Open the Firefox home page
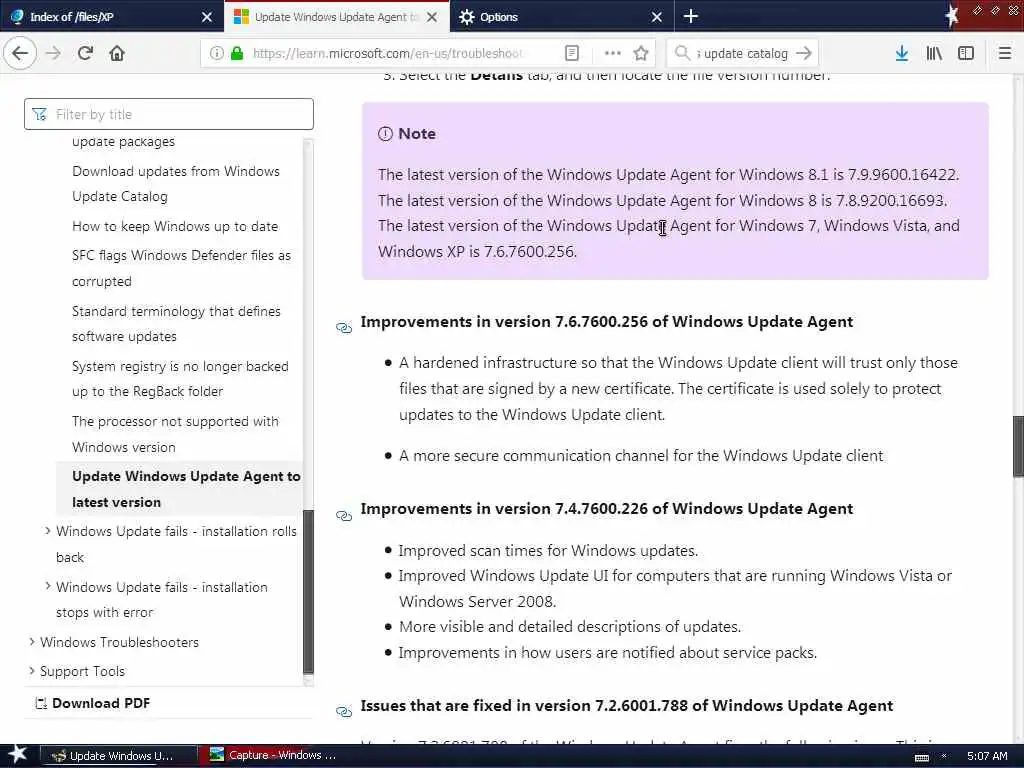1024x768 pixels. (x=117, y=53)
